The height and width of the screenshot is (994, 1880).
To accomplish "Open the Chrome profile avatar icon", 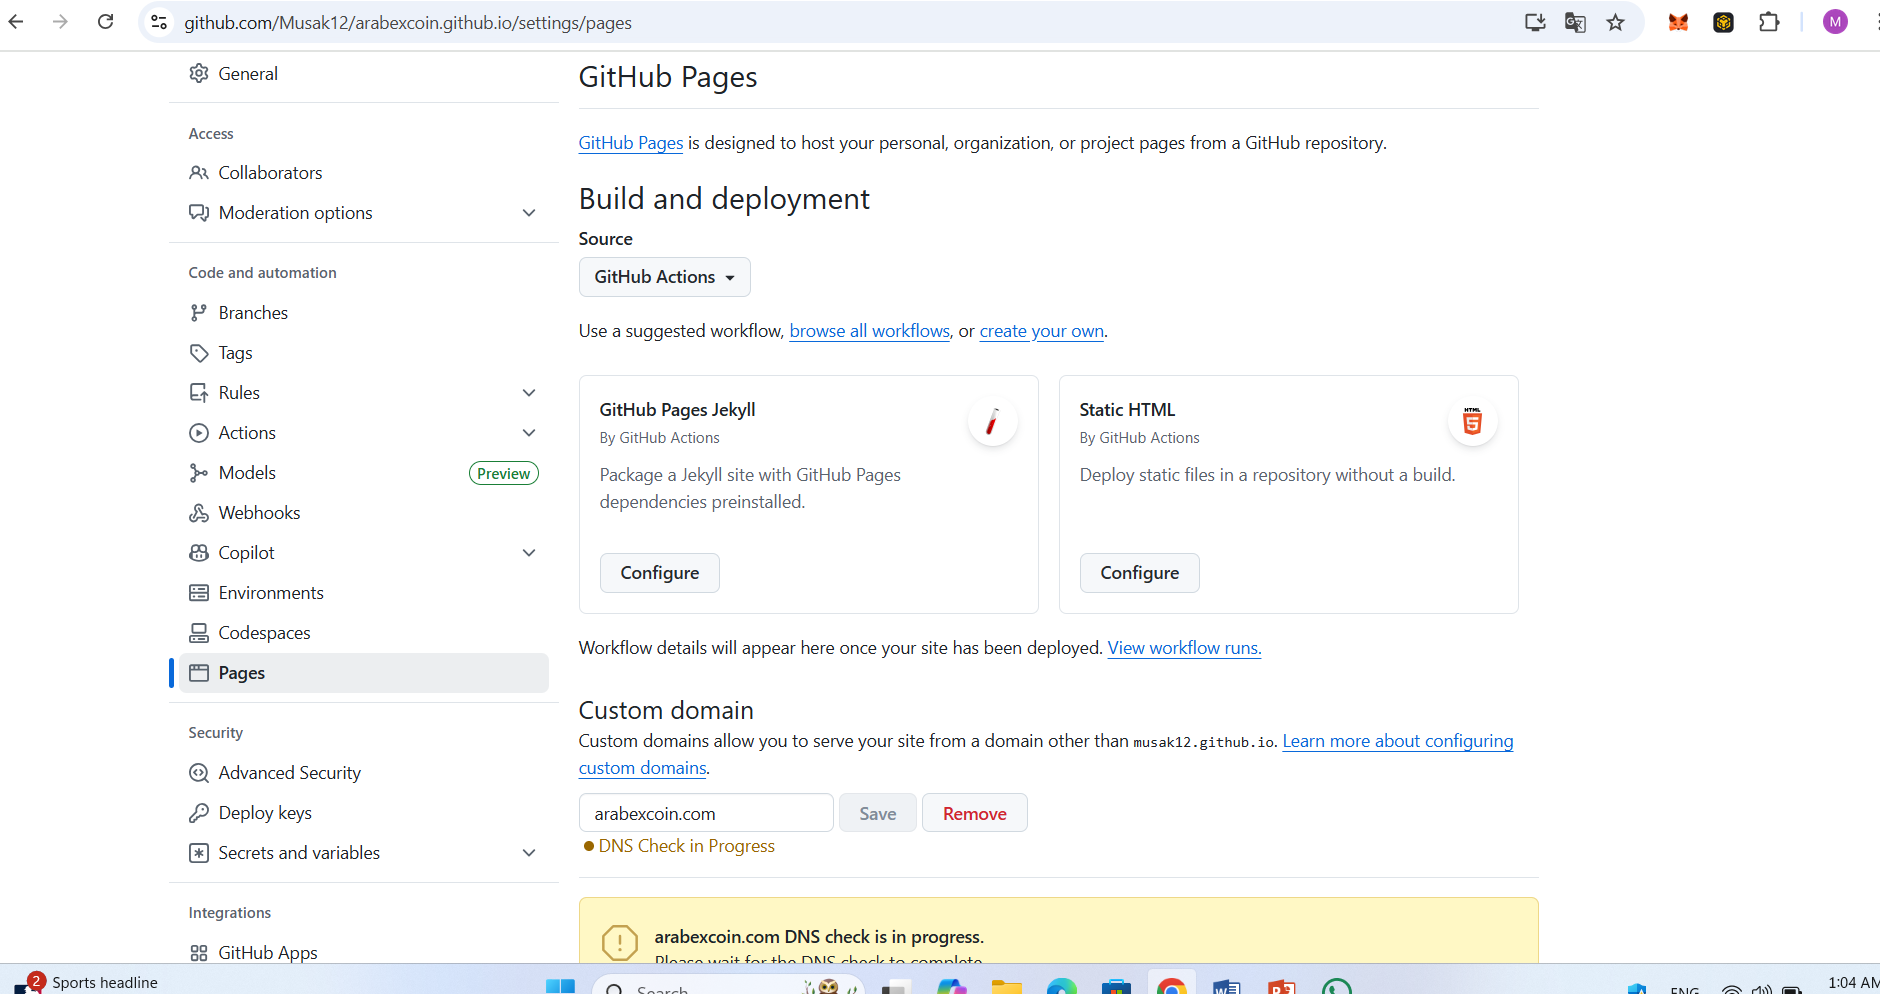I will (x=1835, y=22).
